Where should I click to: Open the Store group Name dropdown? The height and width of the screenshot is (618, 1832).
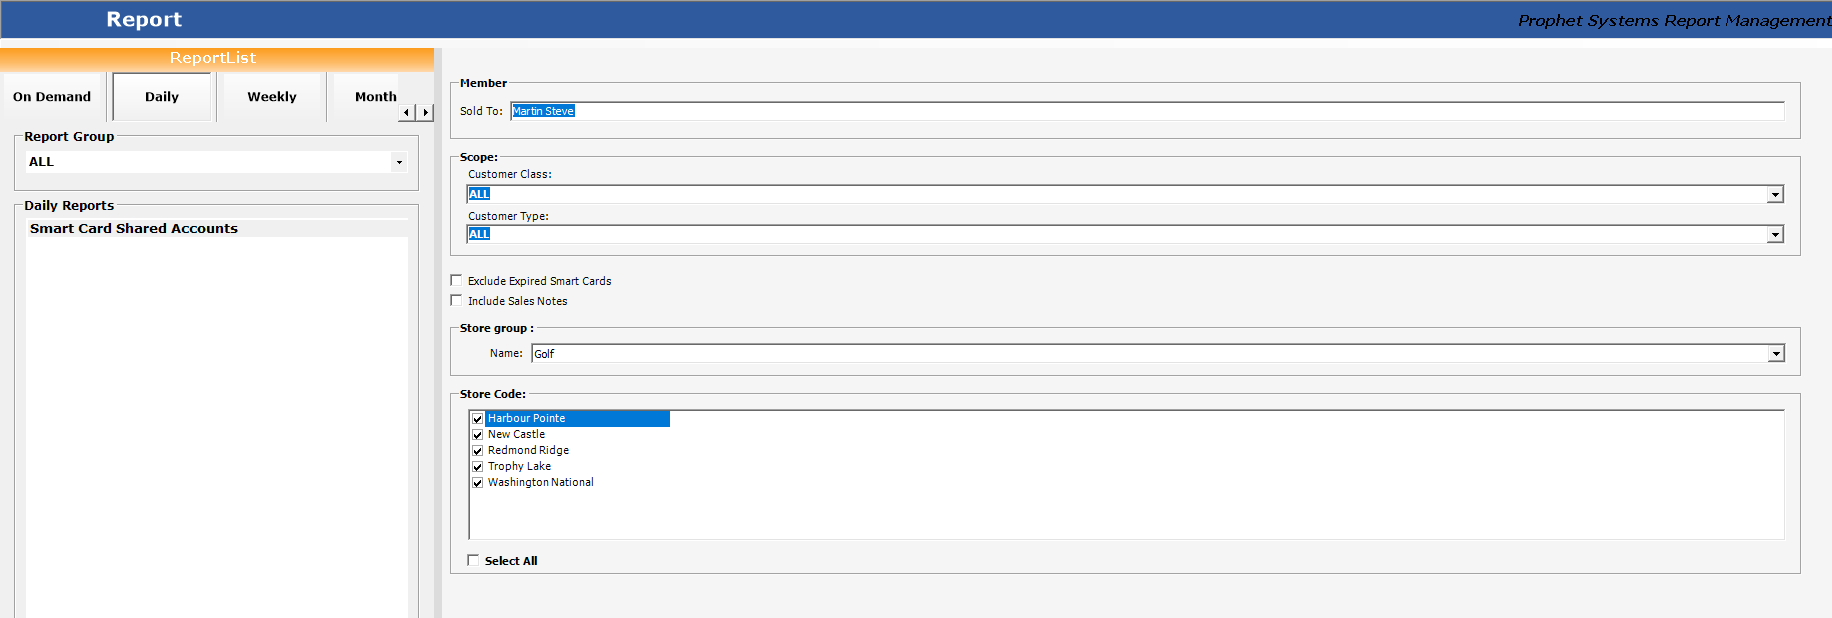(1776, 354)
